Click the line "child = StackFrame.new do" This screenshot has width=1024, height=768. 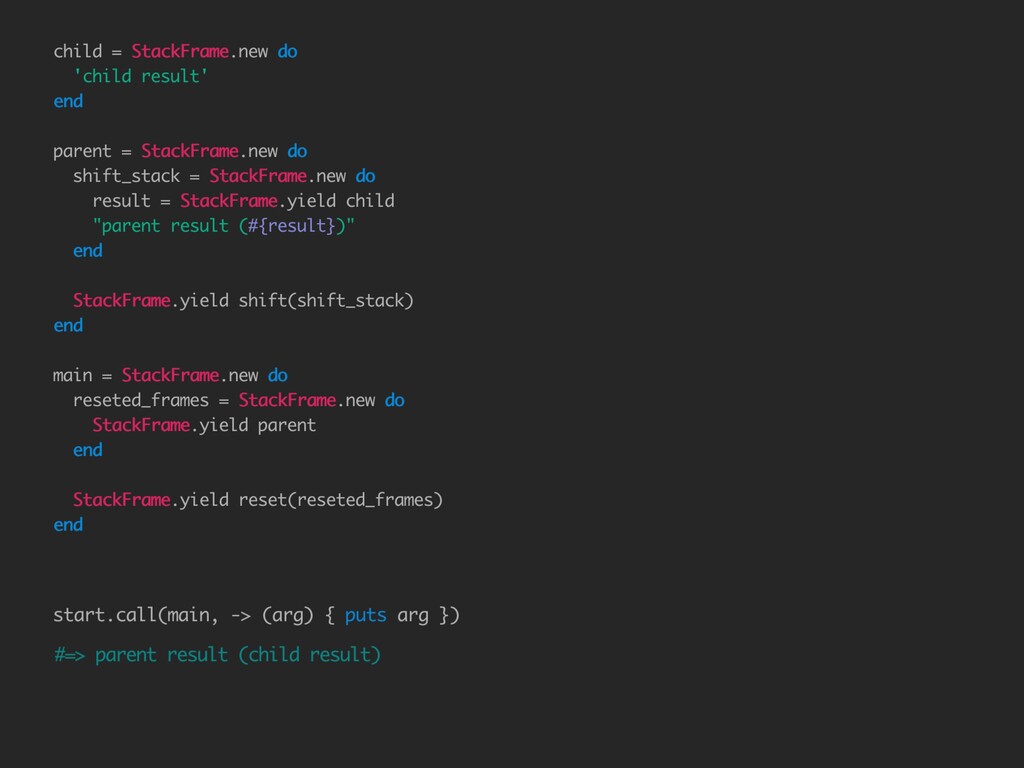pos(175,52)
